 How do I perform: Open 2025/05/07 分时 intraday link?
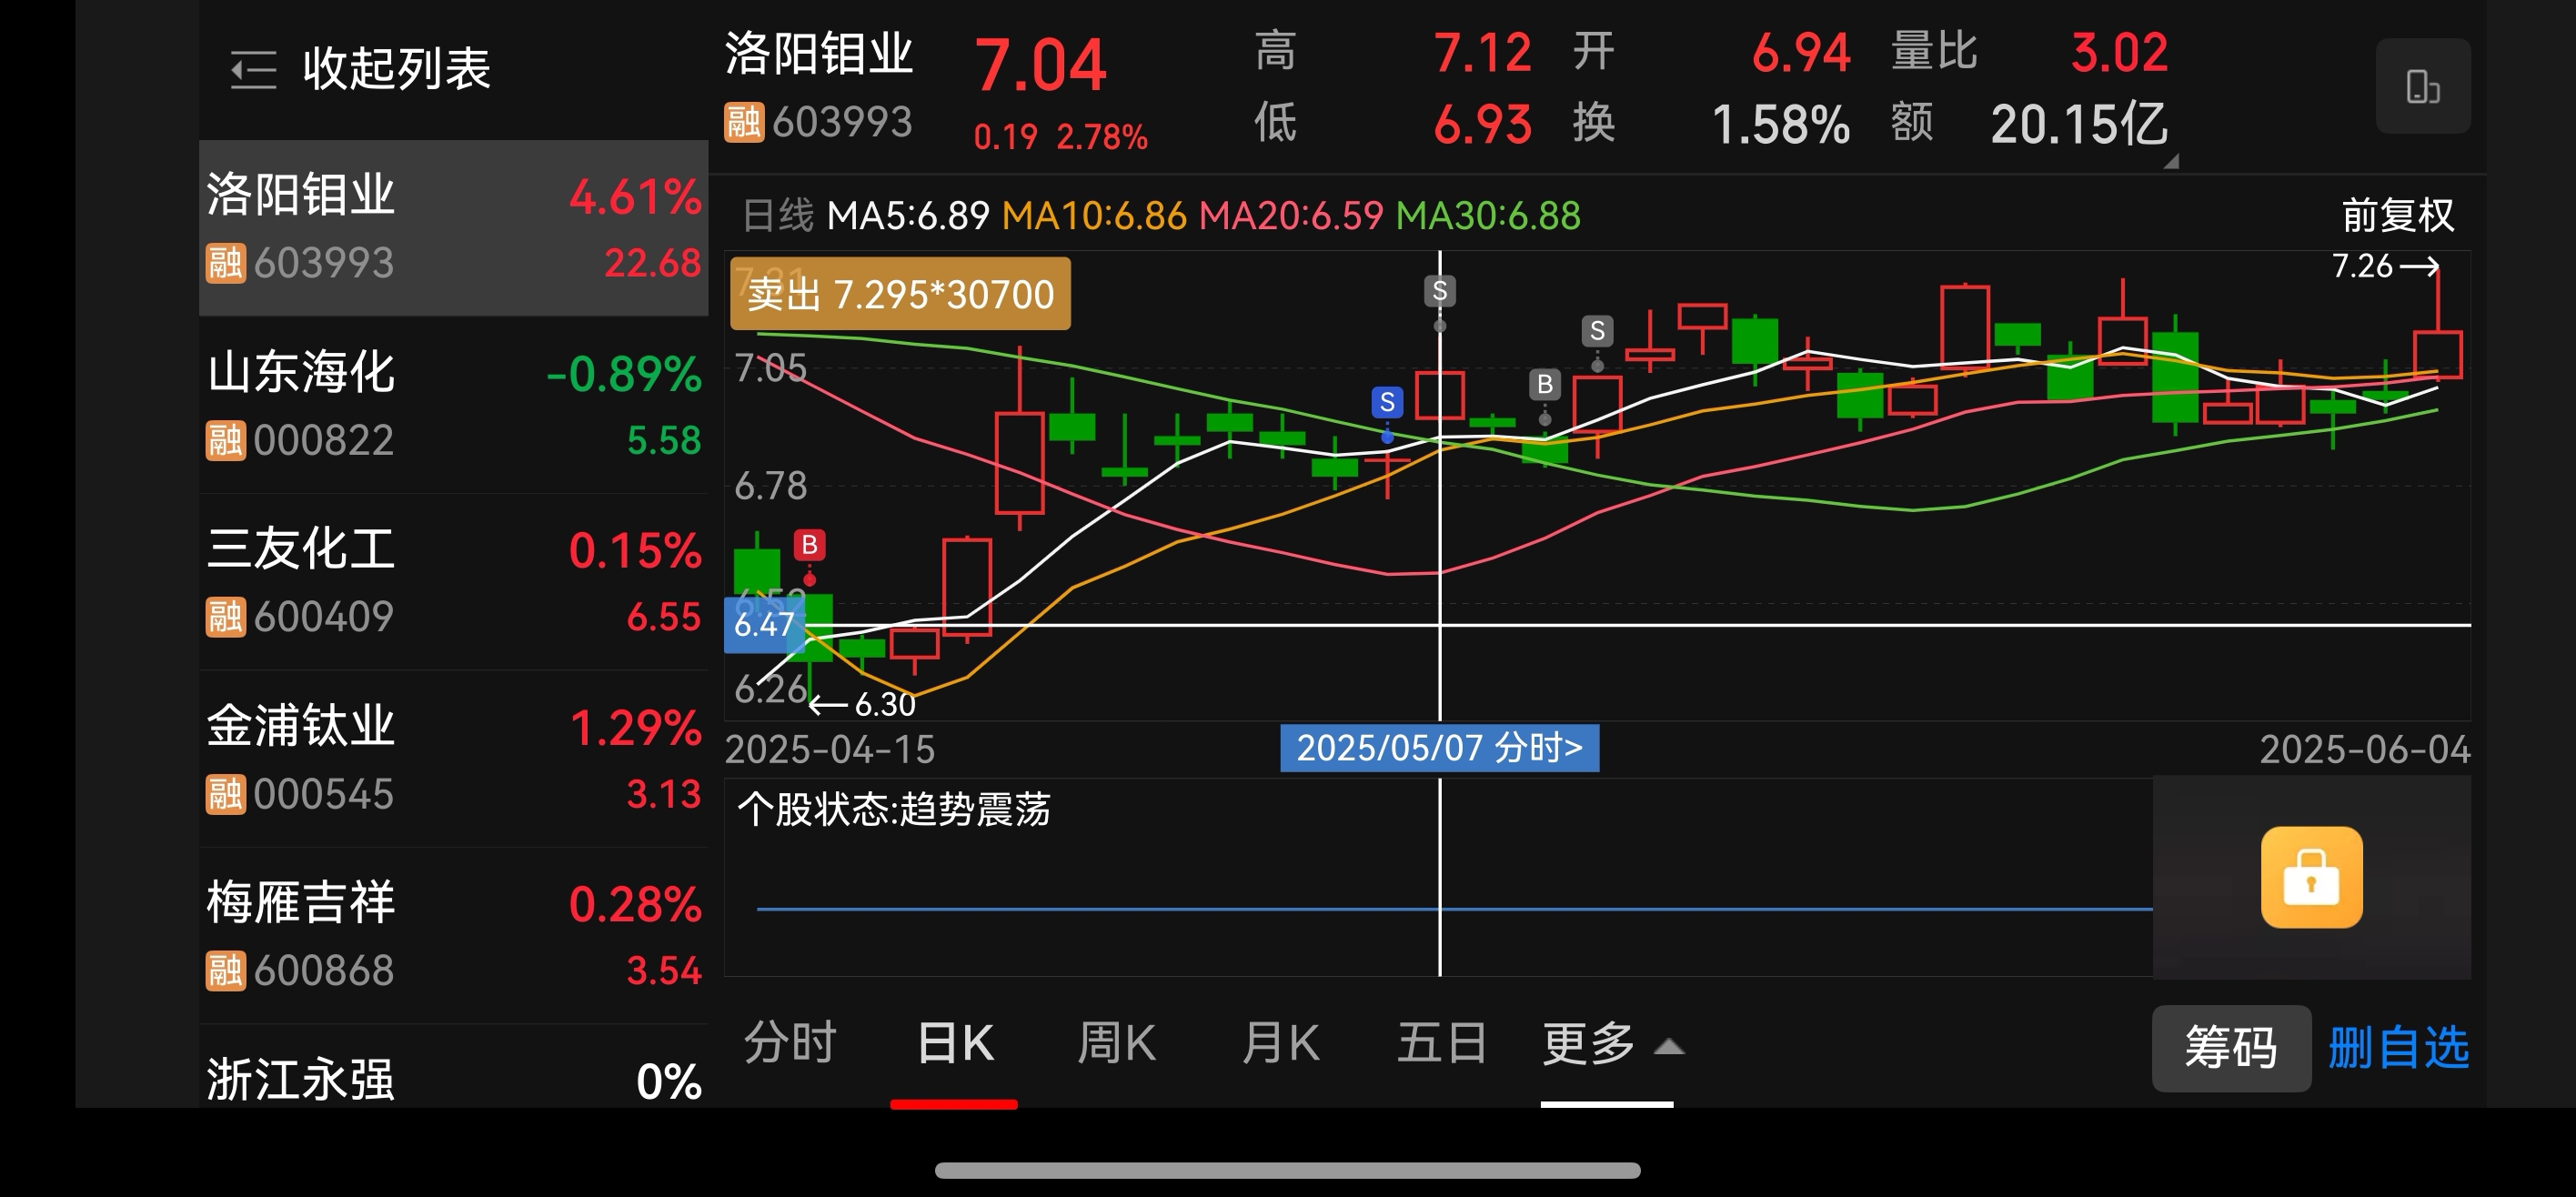[x=1439, y=748]
